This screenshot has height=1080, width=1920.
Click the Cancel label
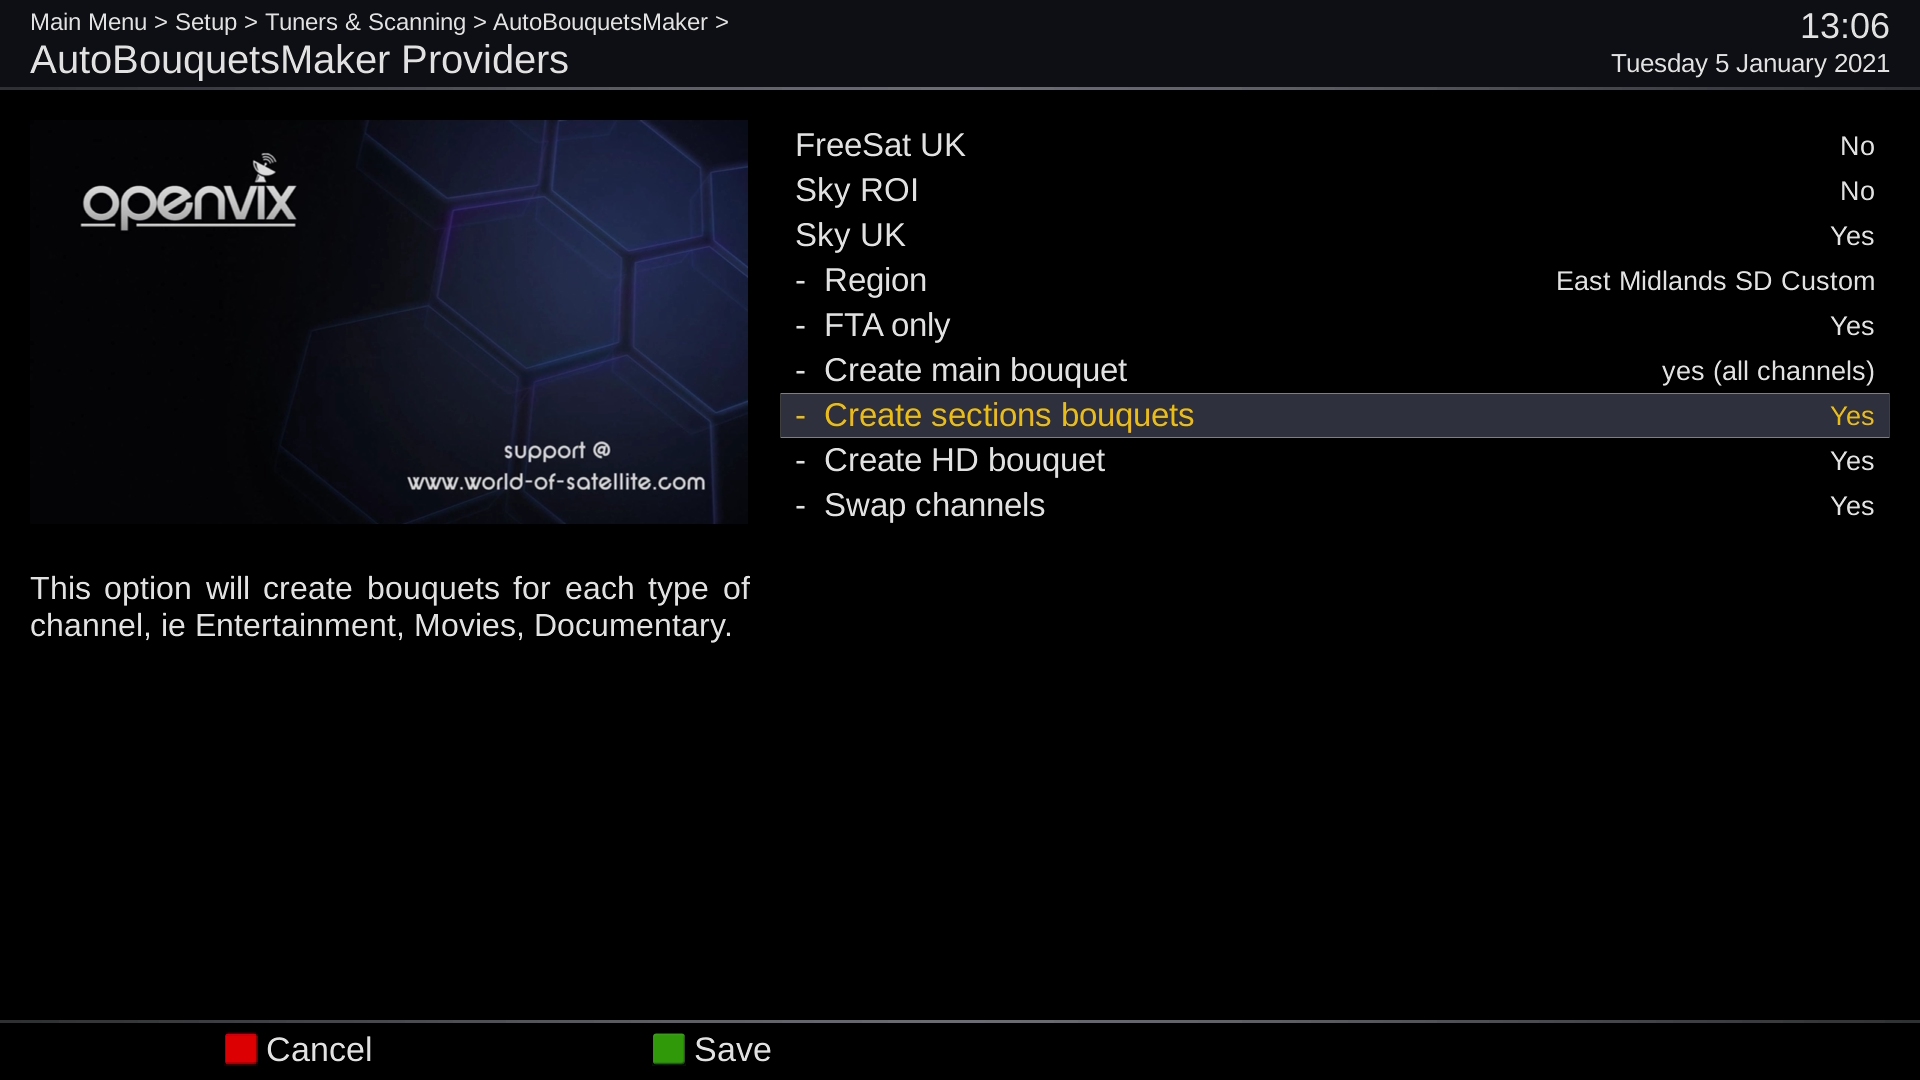coord(319,1049)
